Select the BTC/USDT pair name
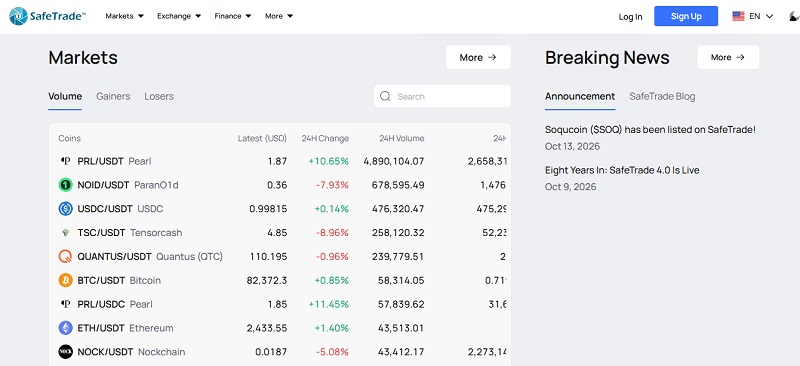 (101, 280)
